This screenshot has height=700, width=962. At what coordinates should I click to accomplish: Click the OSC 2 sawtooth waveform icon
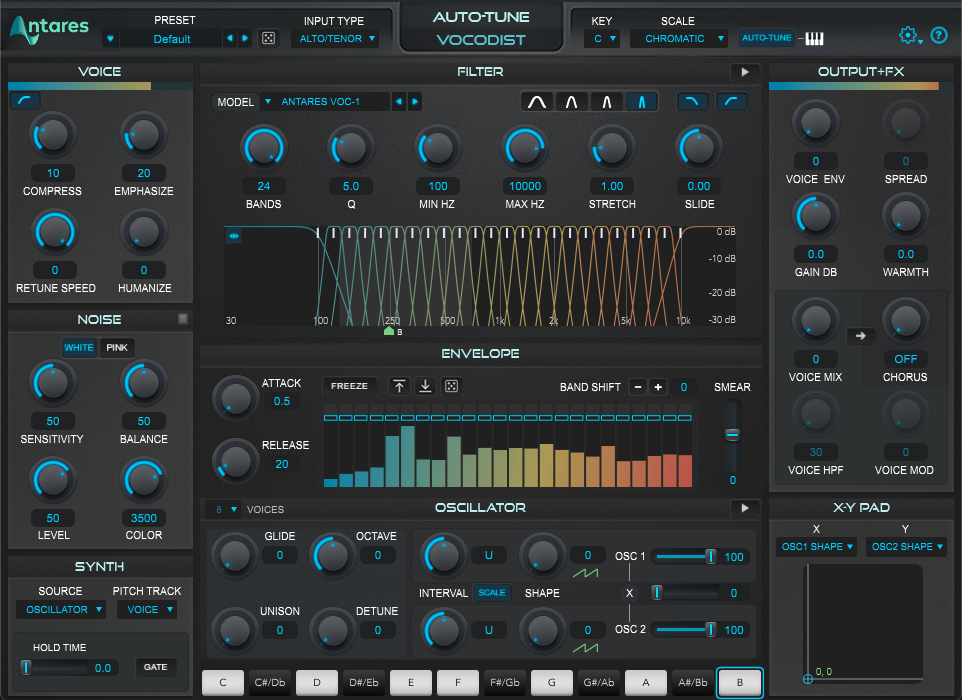click(x=585, y=648)
